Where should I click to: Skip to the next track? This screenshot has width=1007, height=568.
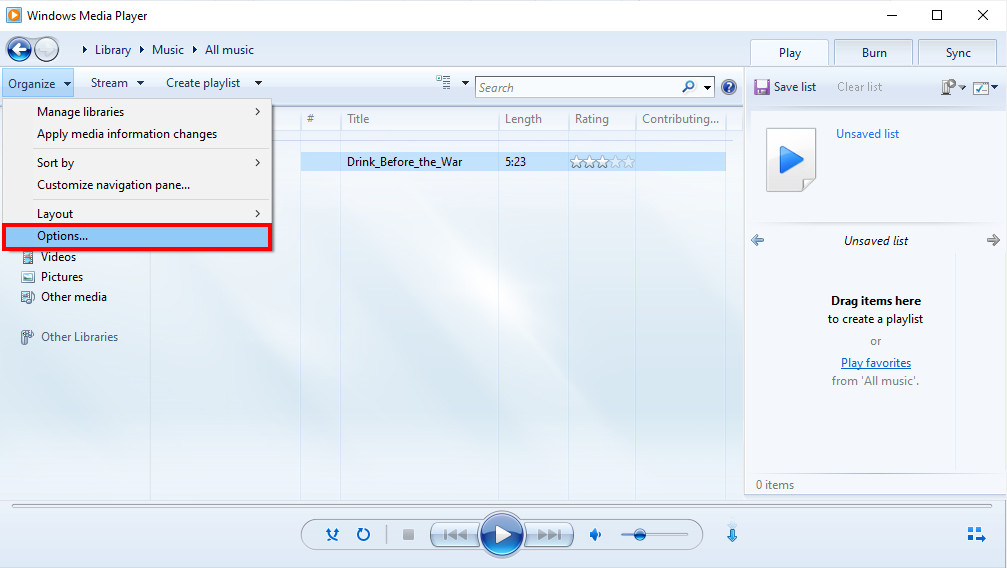[x=548, y=535]
